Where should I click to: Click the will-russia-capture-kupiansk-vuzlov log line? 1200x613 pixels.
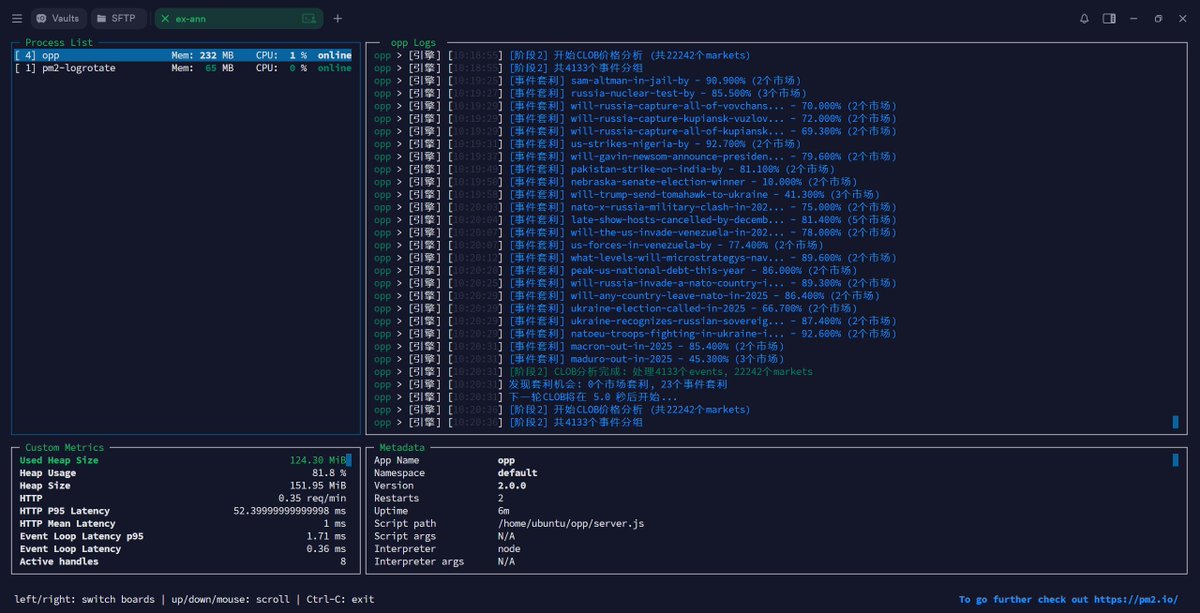tap(634, 118)
